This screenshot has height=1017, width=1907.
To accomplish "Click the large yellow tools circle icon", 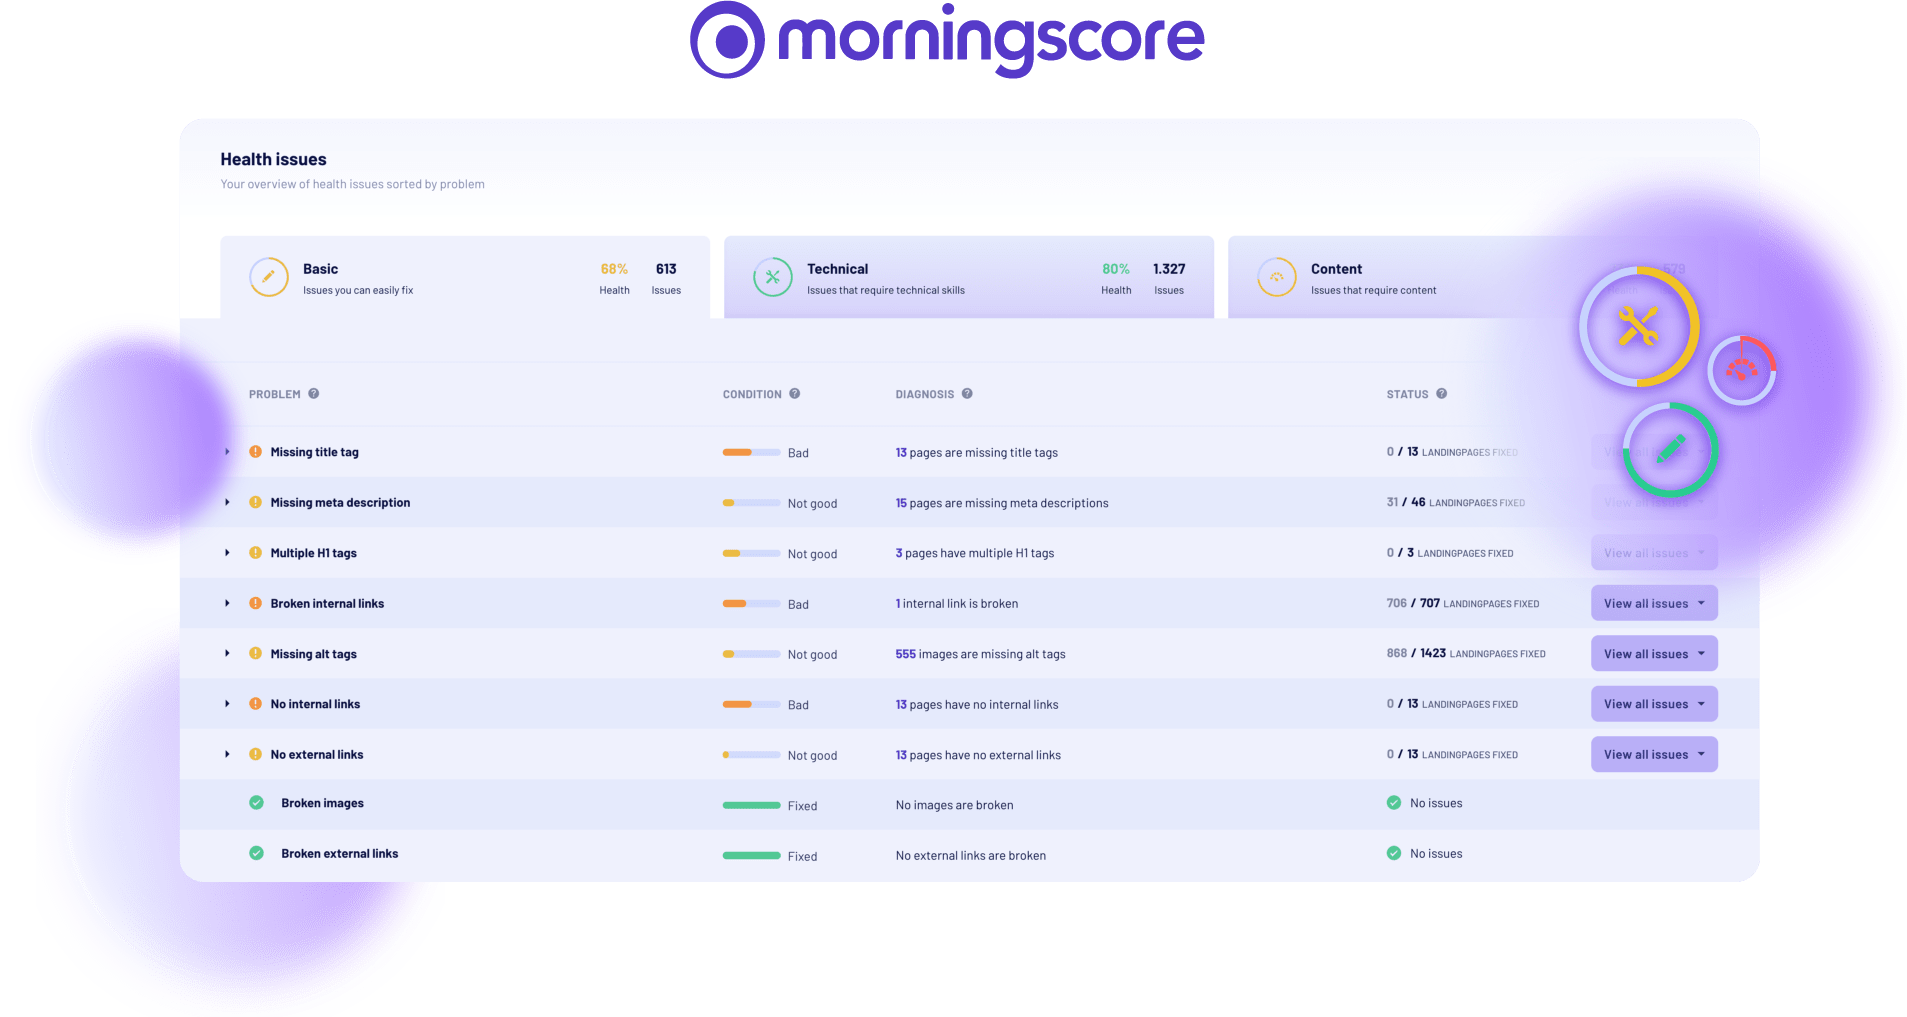I will click(1638, 327).
